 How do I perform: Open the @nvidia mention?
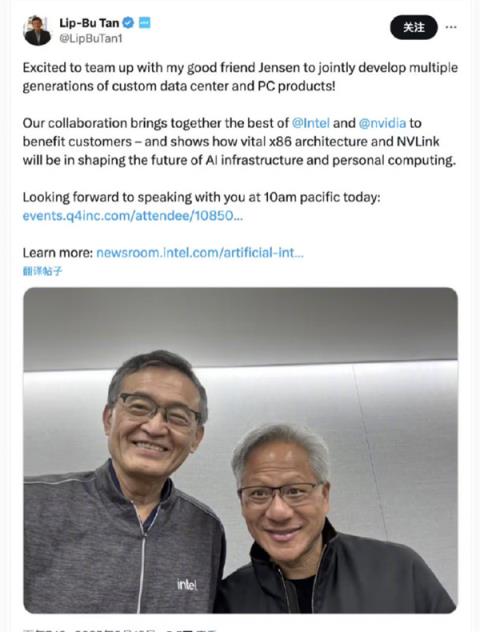click(x=382, y=123)
